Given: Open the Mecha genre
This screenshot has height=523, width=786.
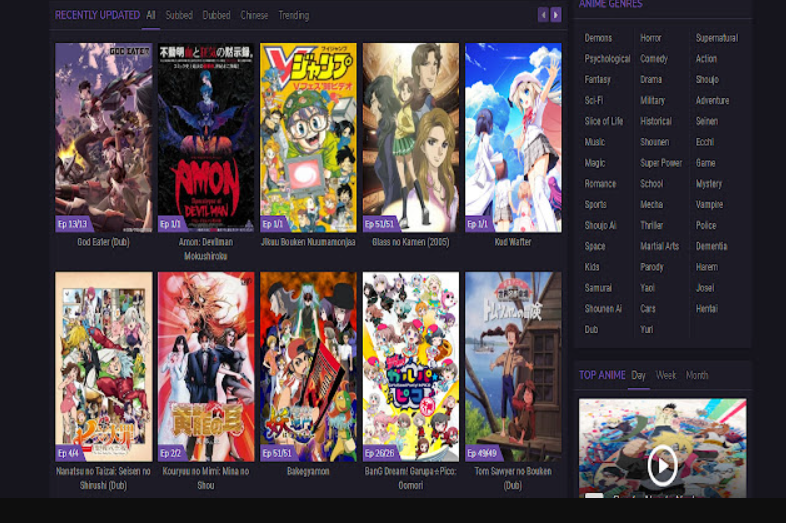Looking at the screenshot, I should tap(651, 205).
